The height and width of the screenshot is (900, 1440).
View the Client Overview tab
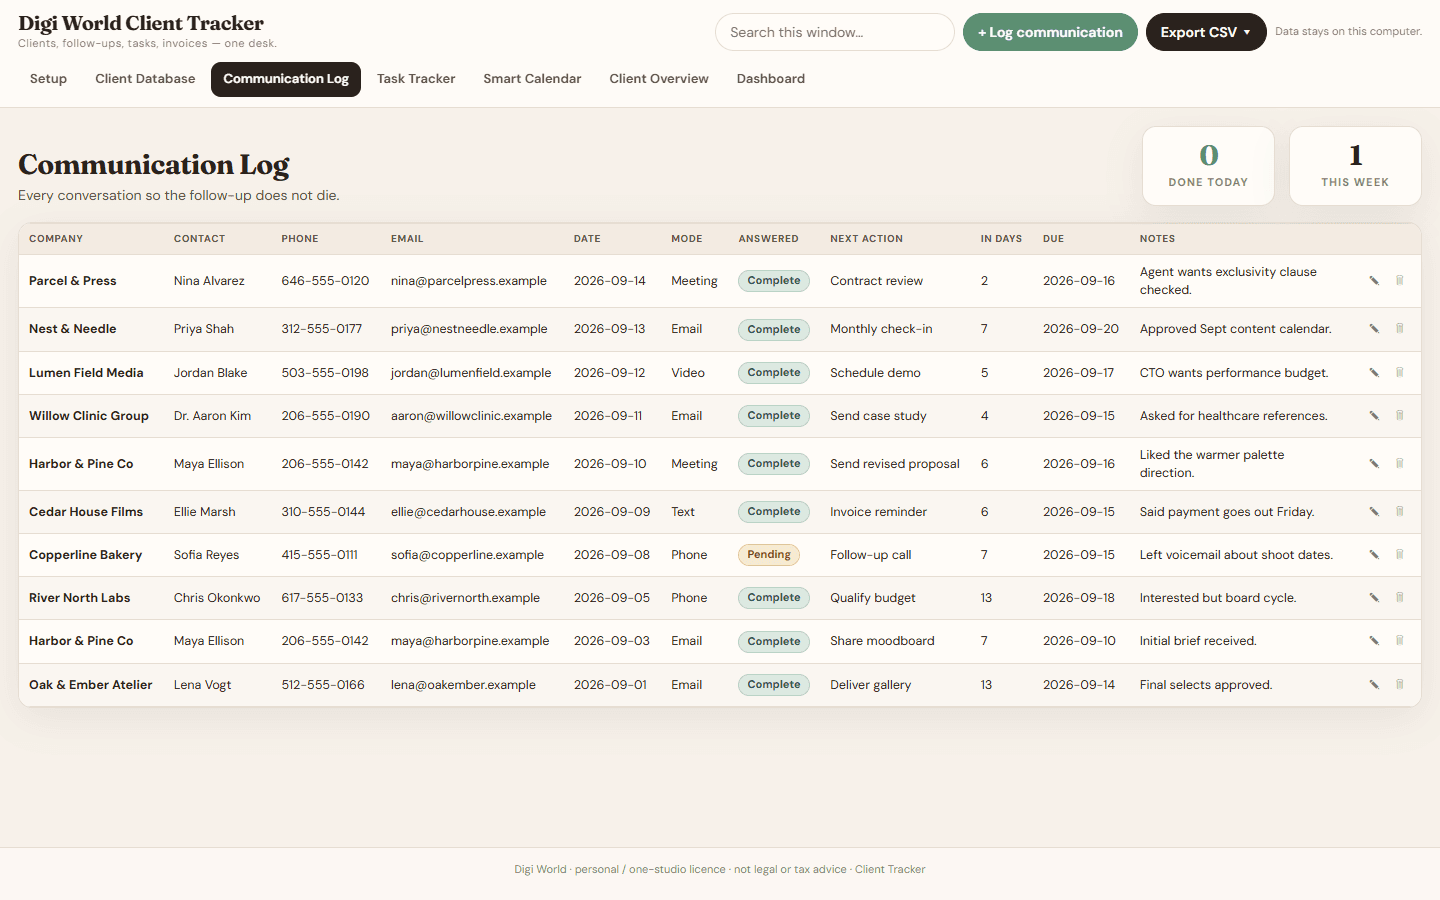pos(659,79)
